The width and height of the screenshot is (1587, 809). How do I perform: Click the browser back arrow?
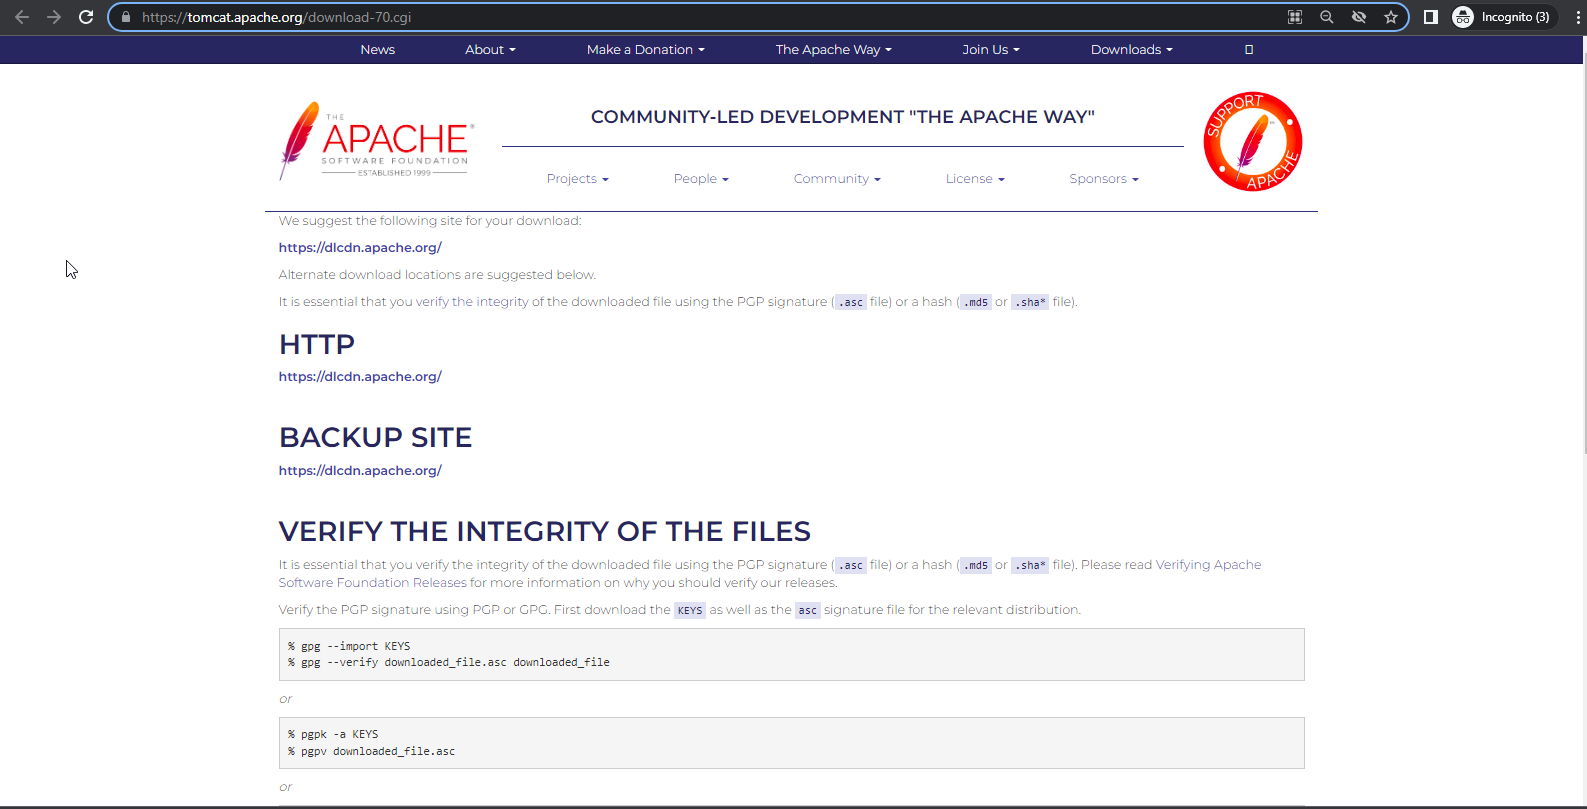[x=22, y=17]
